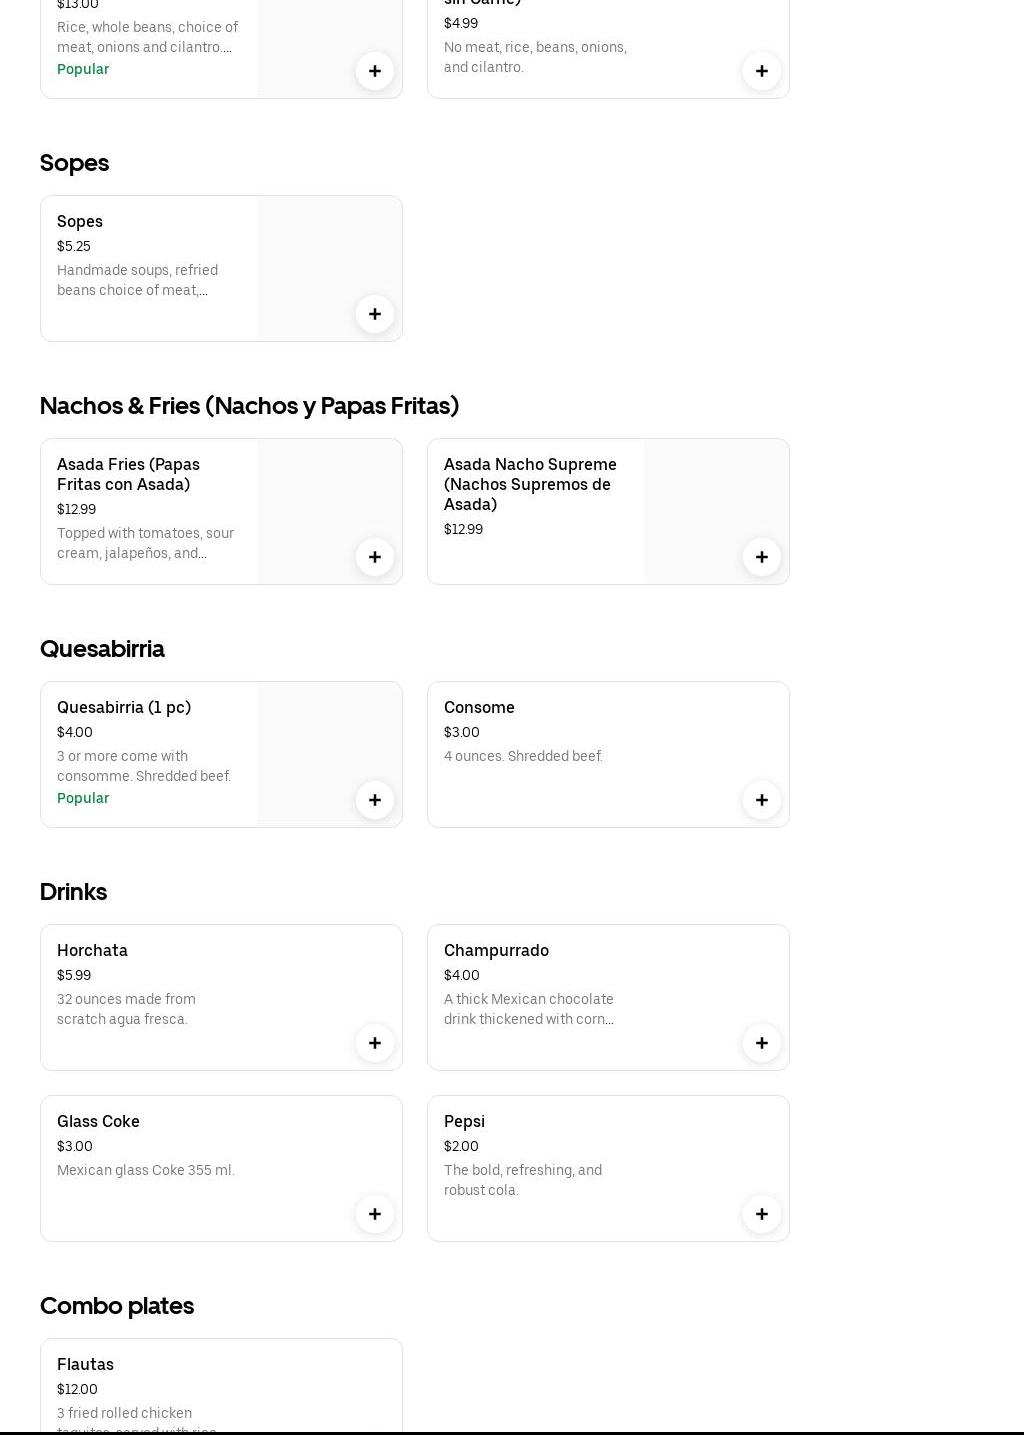1024x1435 pixels.
Task: Open the Sopes item title
Action: coord(80,222)
